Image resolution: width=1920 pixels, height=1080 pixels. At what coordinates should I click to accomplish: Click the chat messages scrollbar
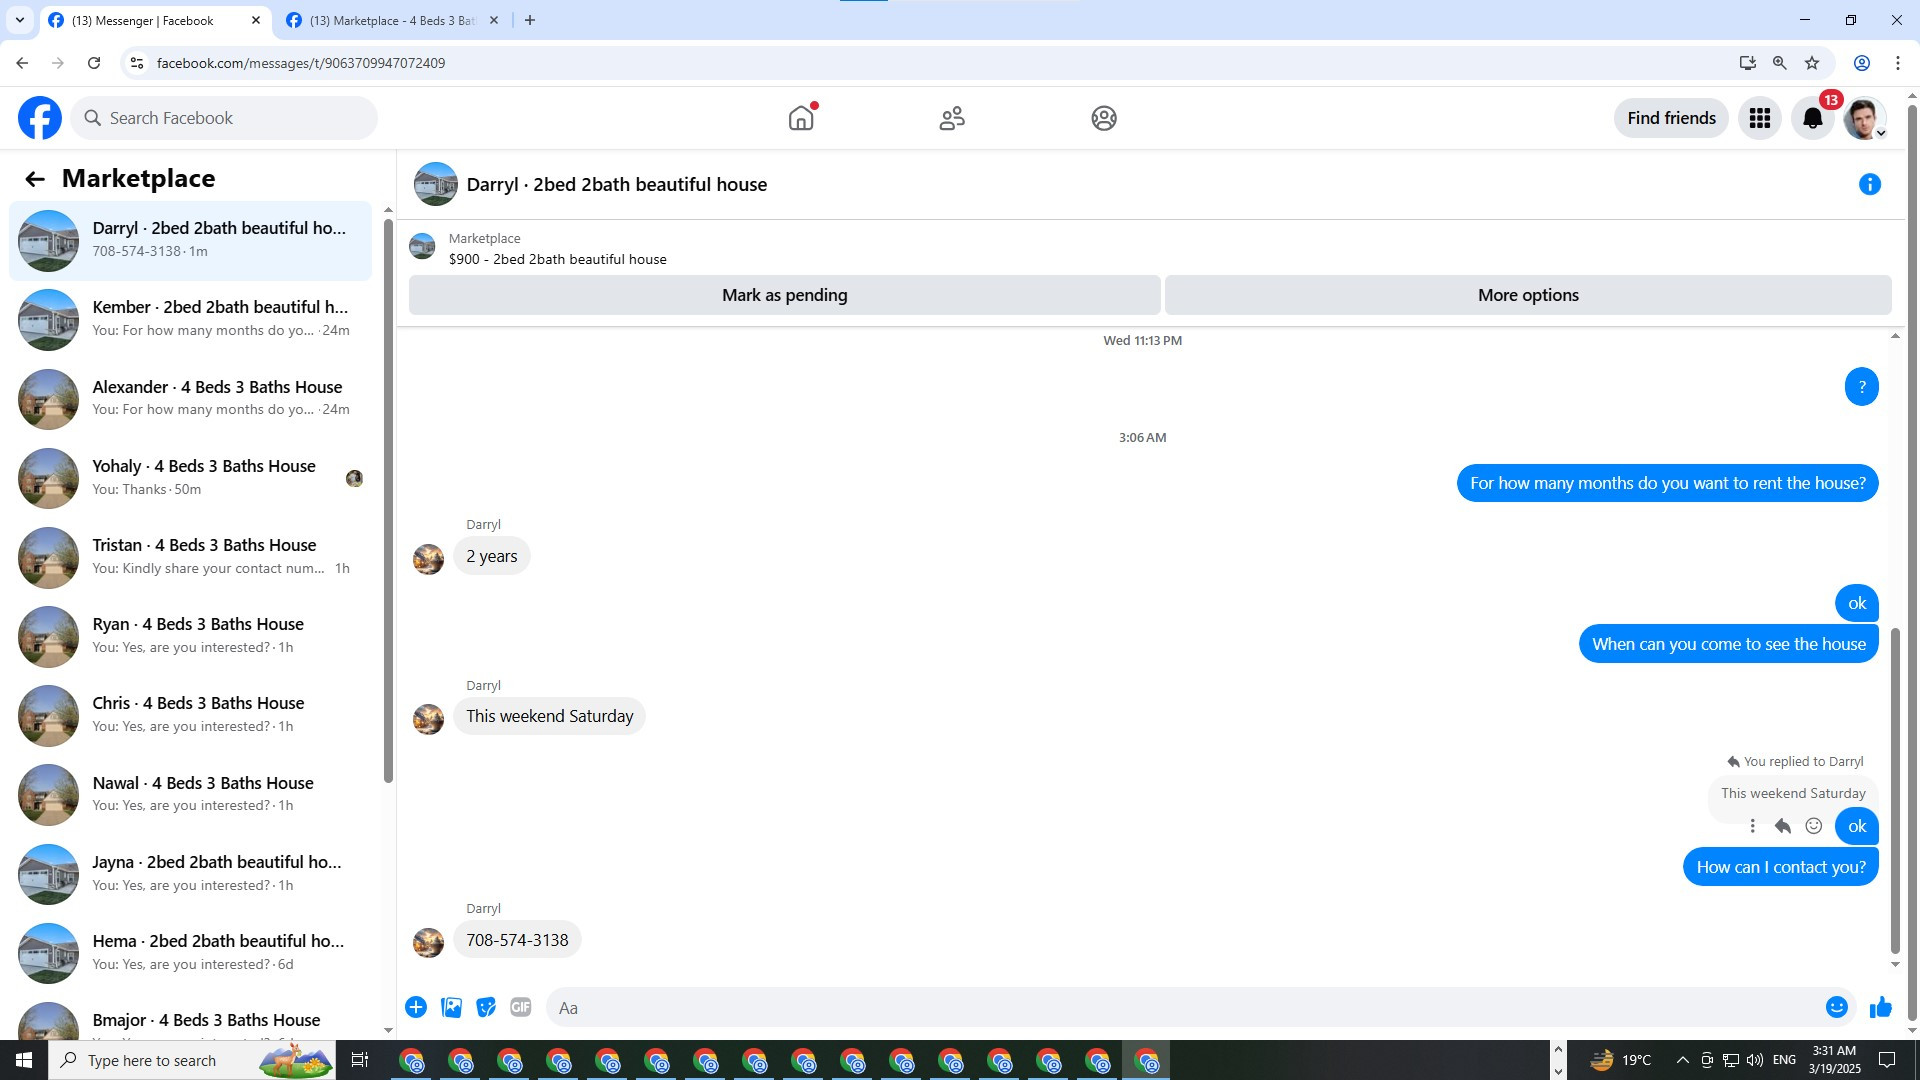1895,790
